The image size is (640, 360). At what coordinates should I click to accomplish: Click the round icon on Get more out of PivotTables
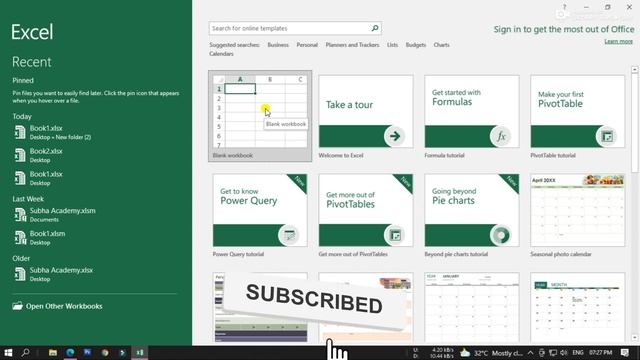pos(395,235)
